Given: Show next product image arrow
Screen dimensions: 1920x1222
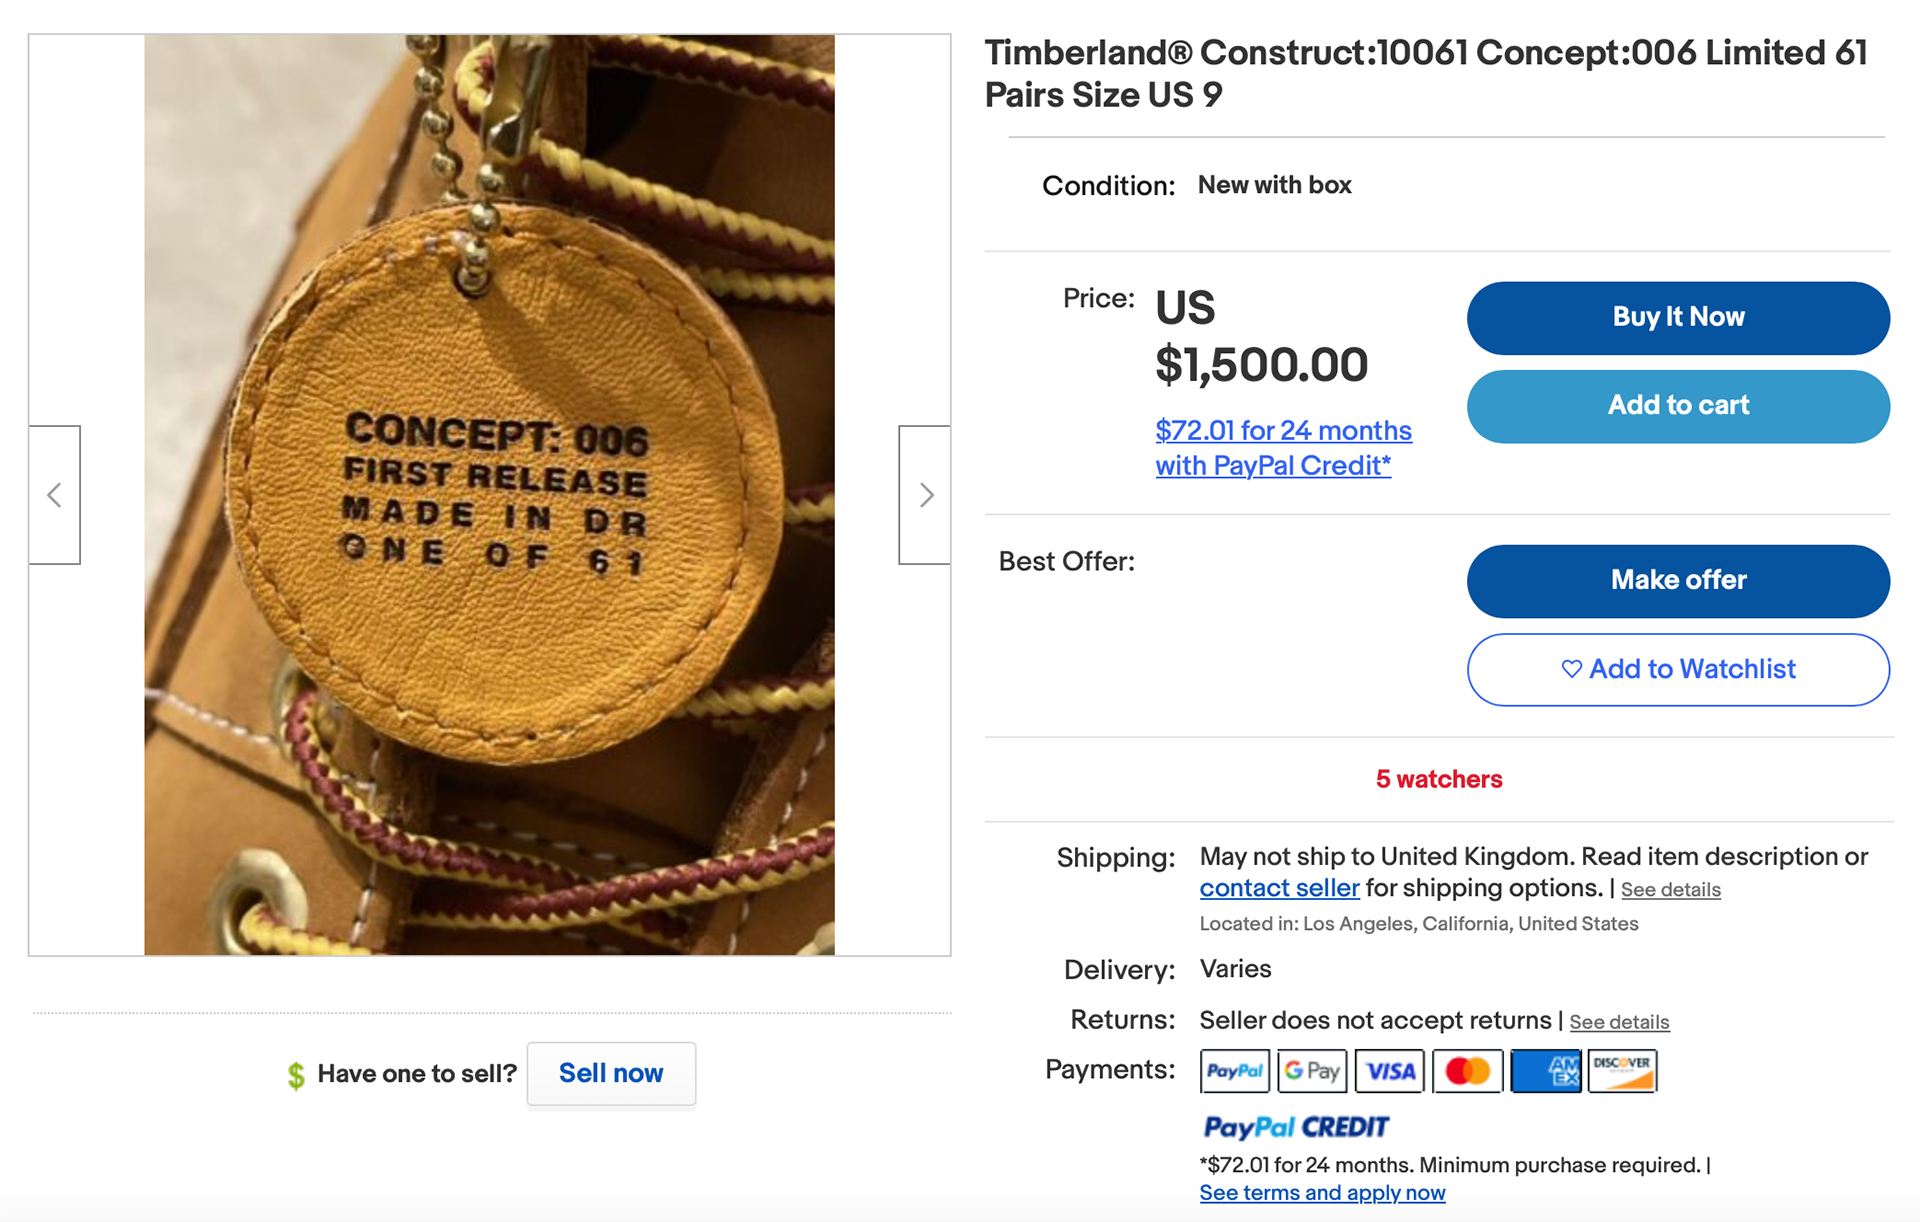Looking at the screenshot, I should pyautogui.click(x=925, y=495).
